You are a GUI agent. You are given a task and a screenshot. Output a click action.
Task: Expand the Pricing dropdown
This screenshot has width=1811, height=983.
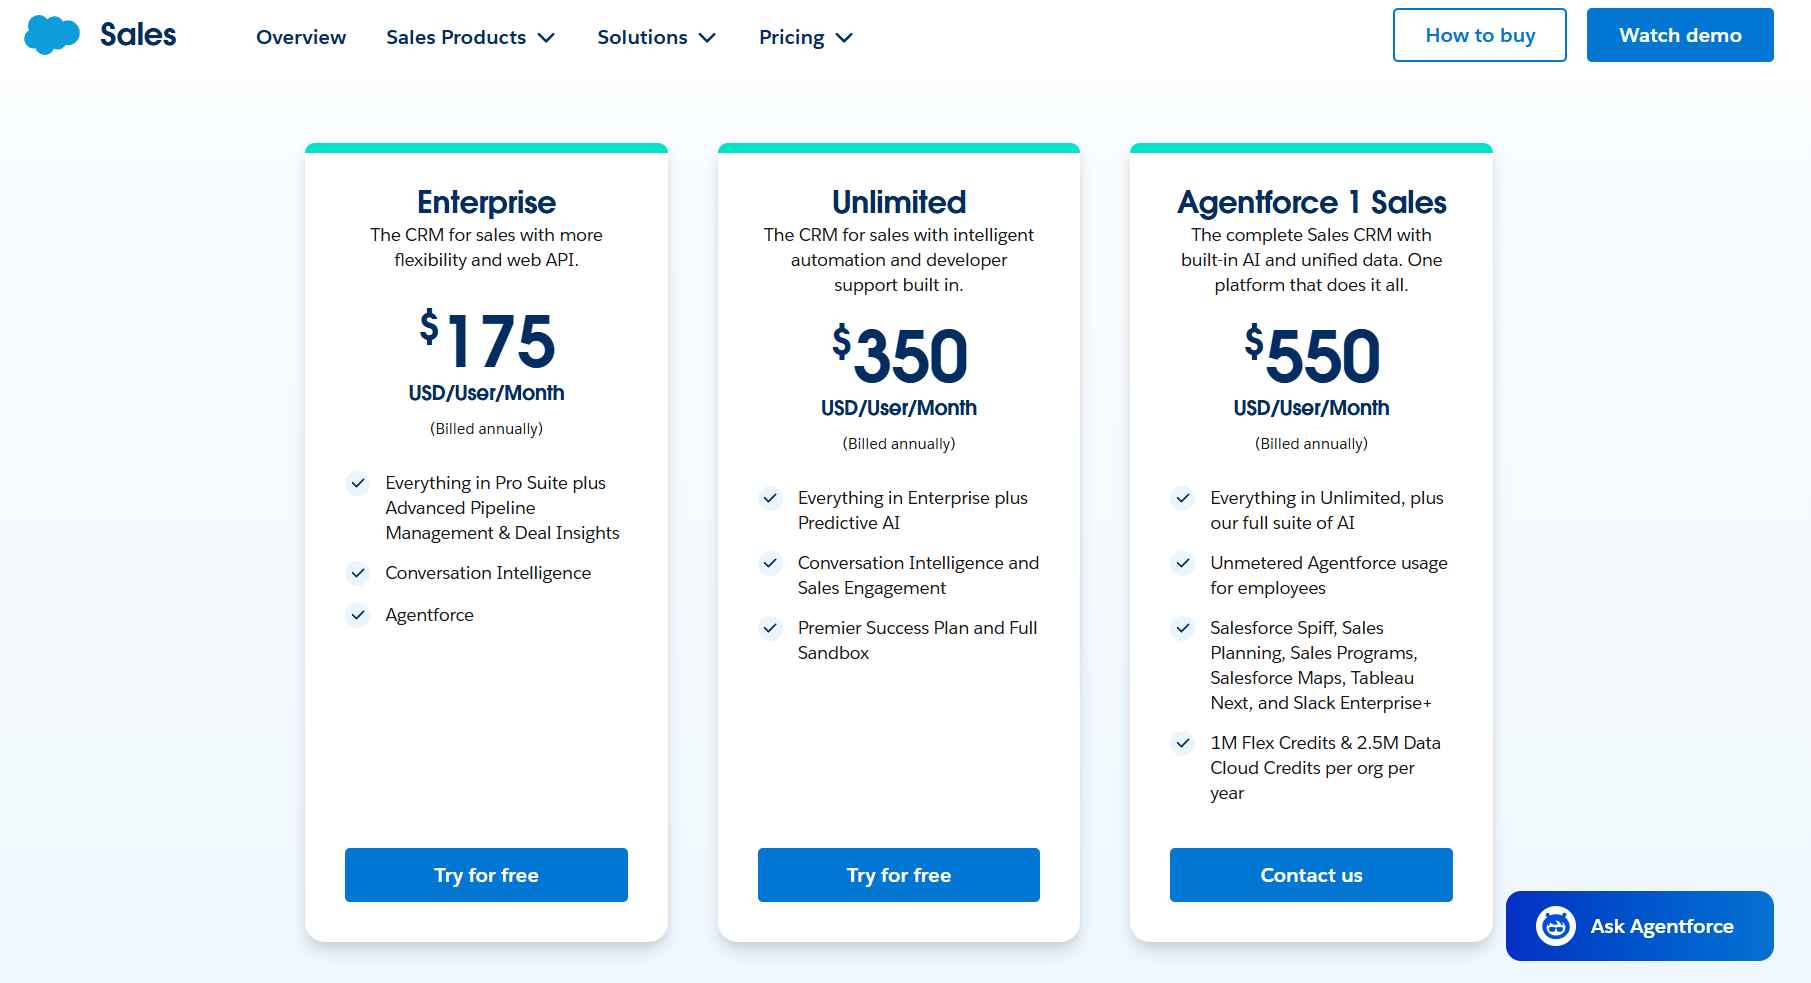(x=805, y=37)
